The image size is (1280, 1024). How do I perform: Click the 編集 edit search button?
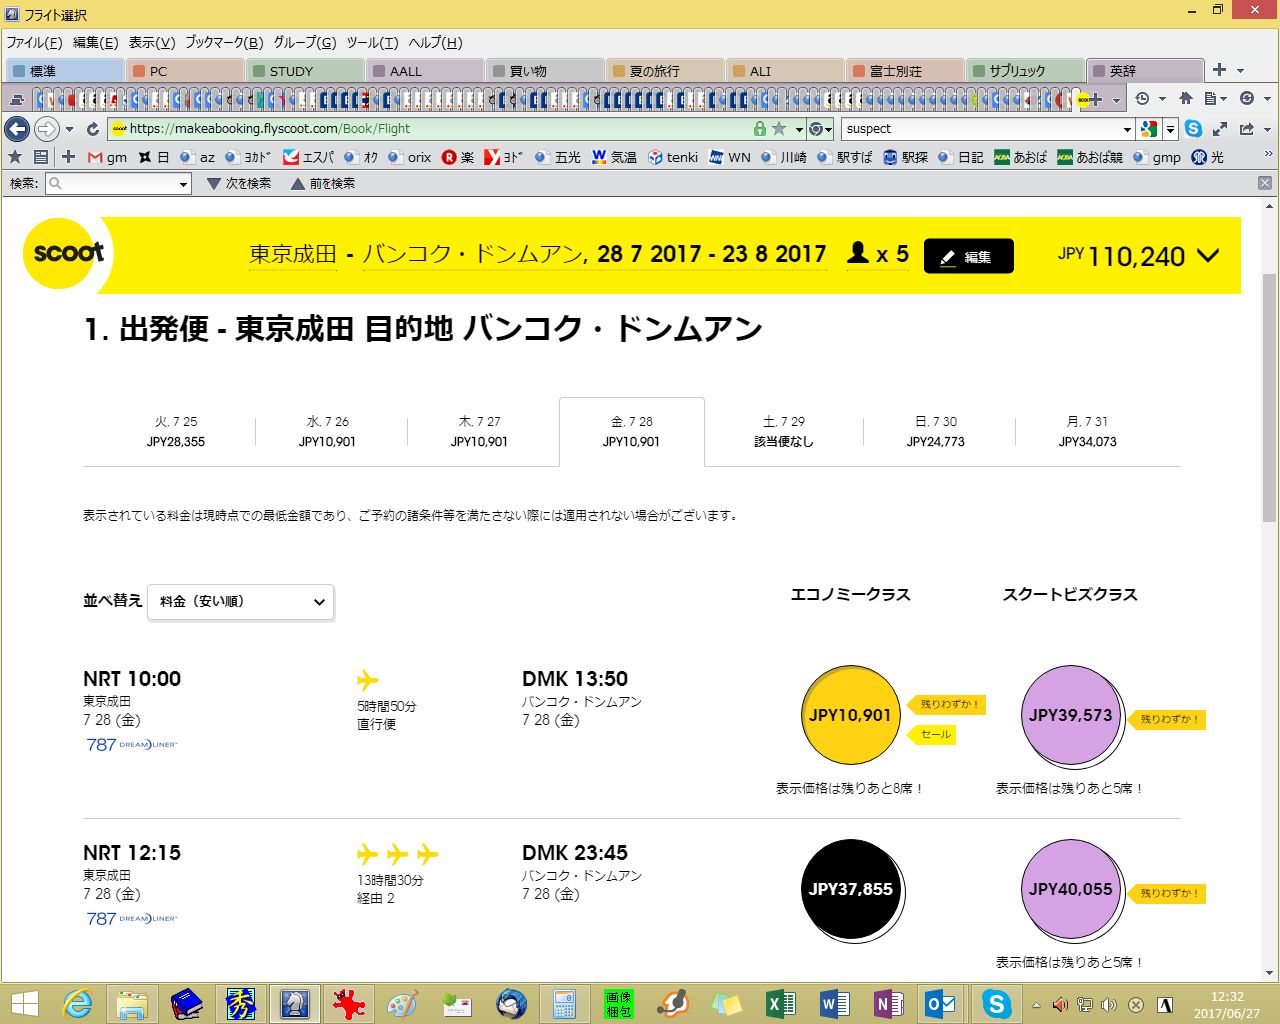tap(968, 256)
